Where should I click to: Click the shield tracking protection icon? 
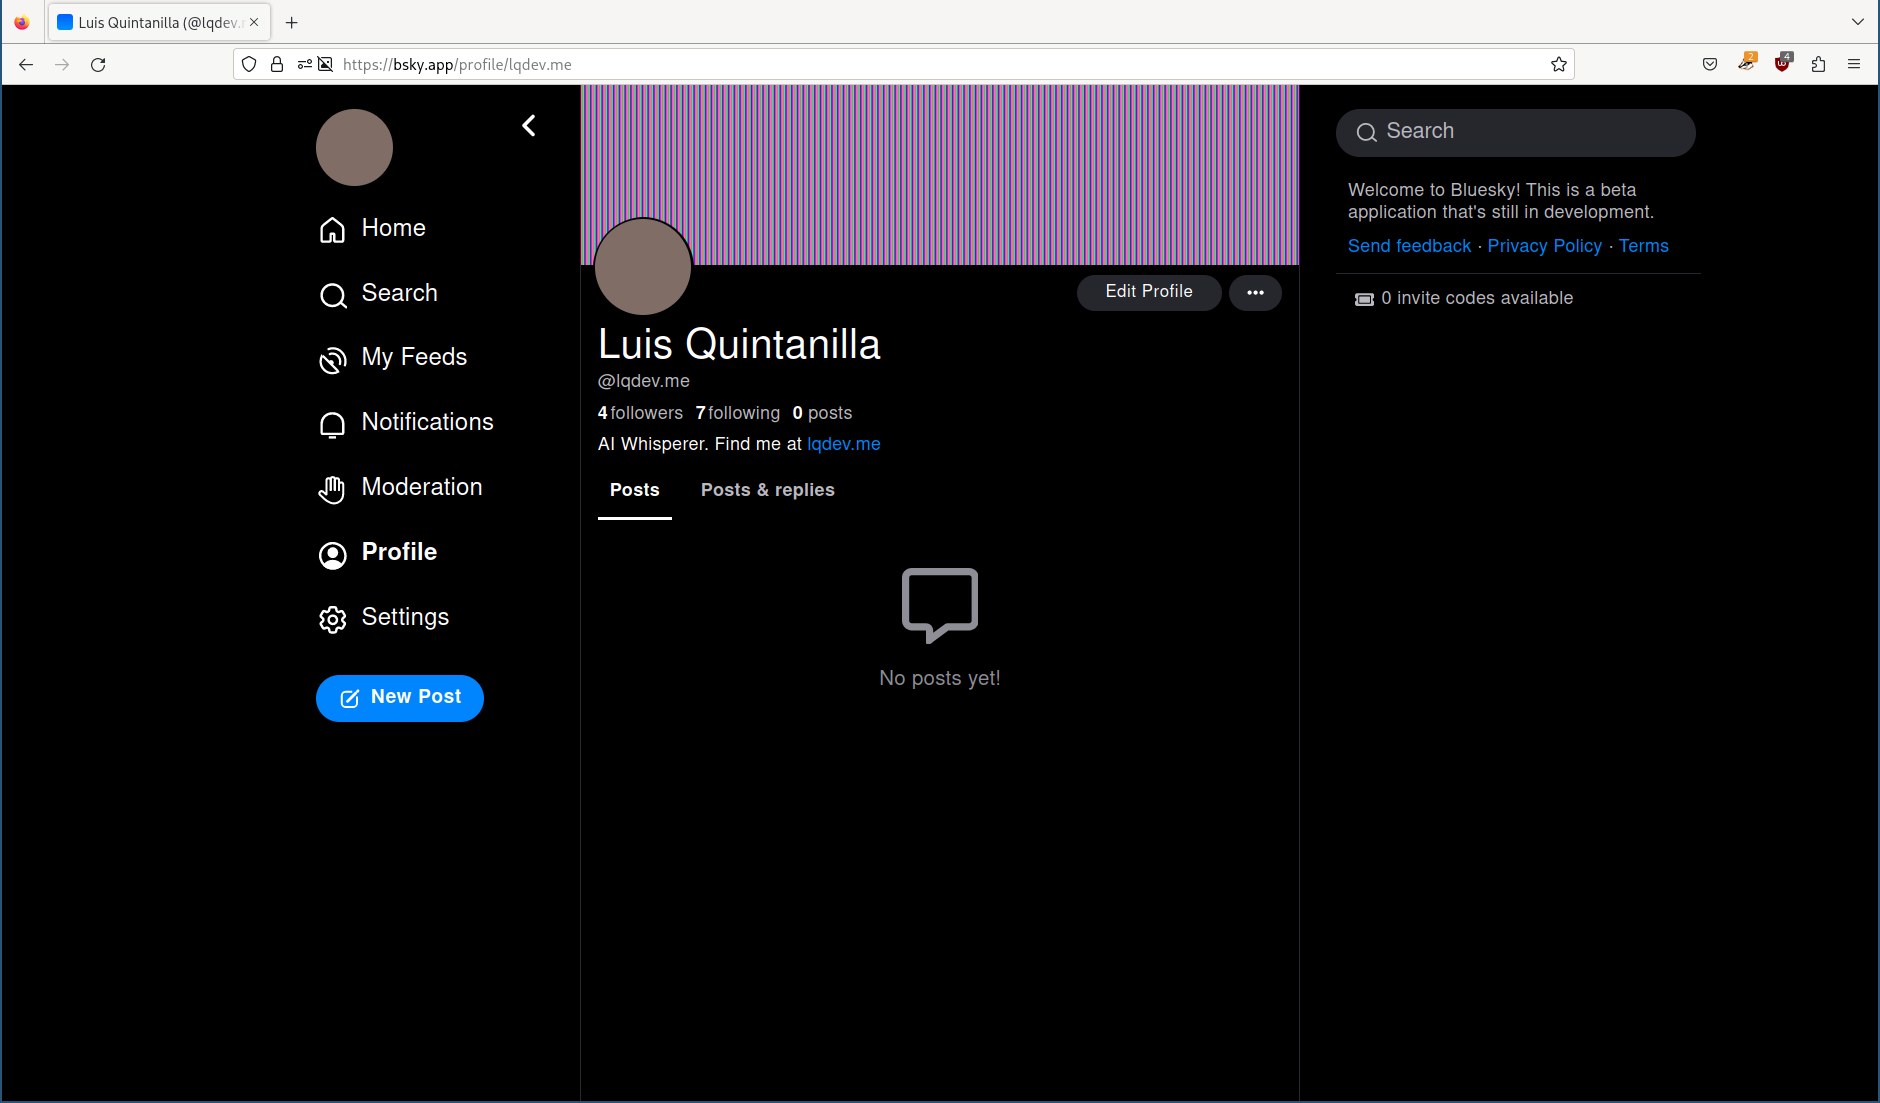[249, 64]
